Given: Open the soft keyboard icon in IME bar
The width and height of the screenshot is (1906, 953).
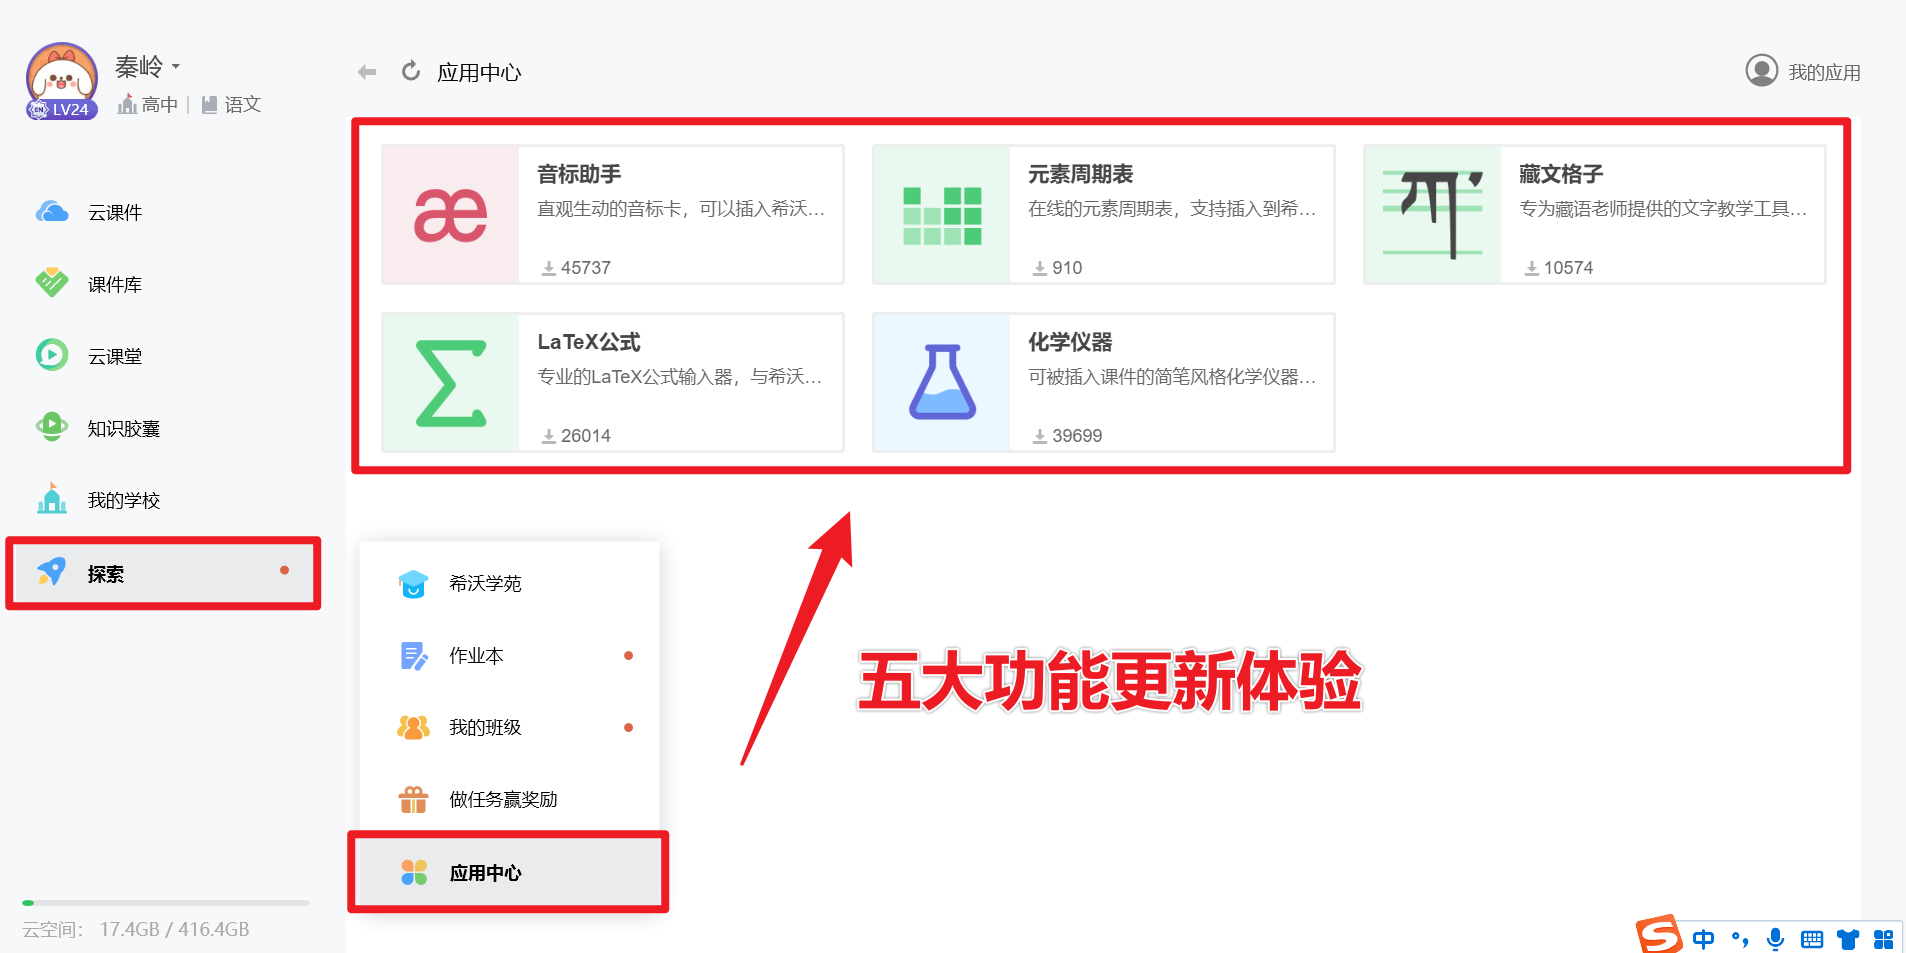Looking at the screenshot, I should [x=1811, y=939].
